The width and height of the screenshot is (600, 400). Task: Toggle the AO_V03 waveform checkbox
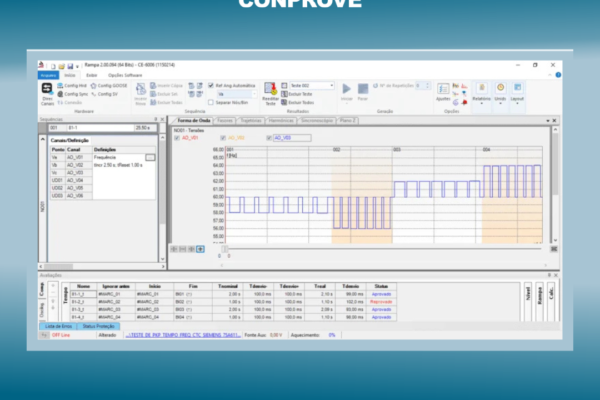coord(269,138)
